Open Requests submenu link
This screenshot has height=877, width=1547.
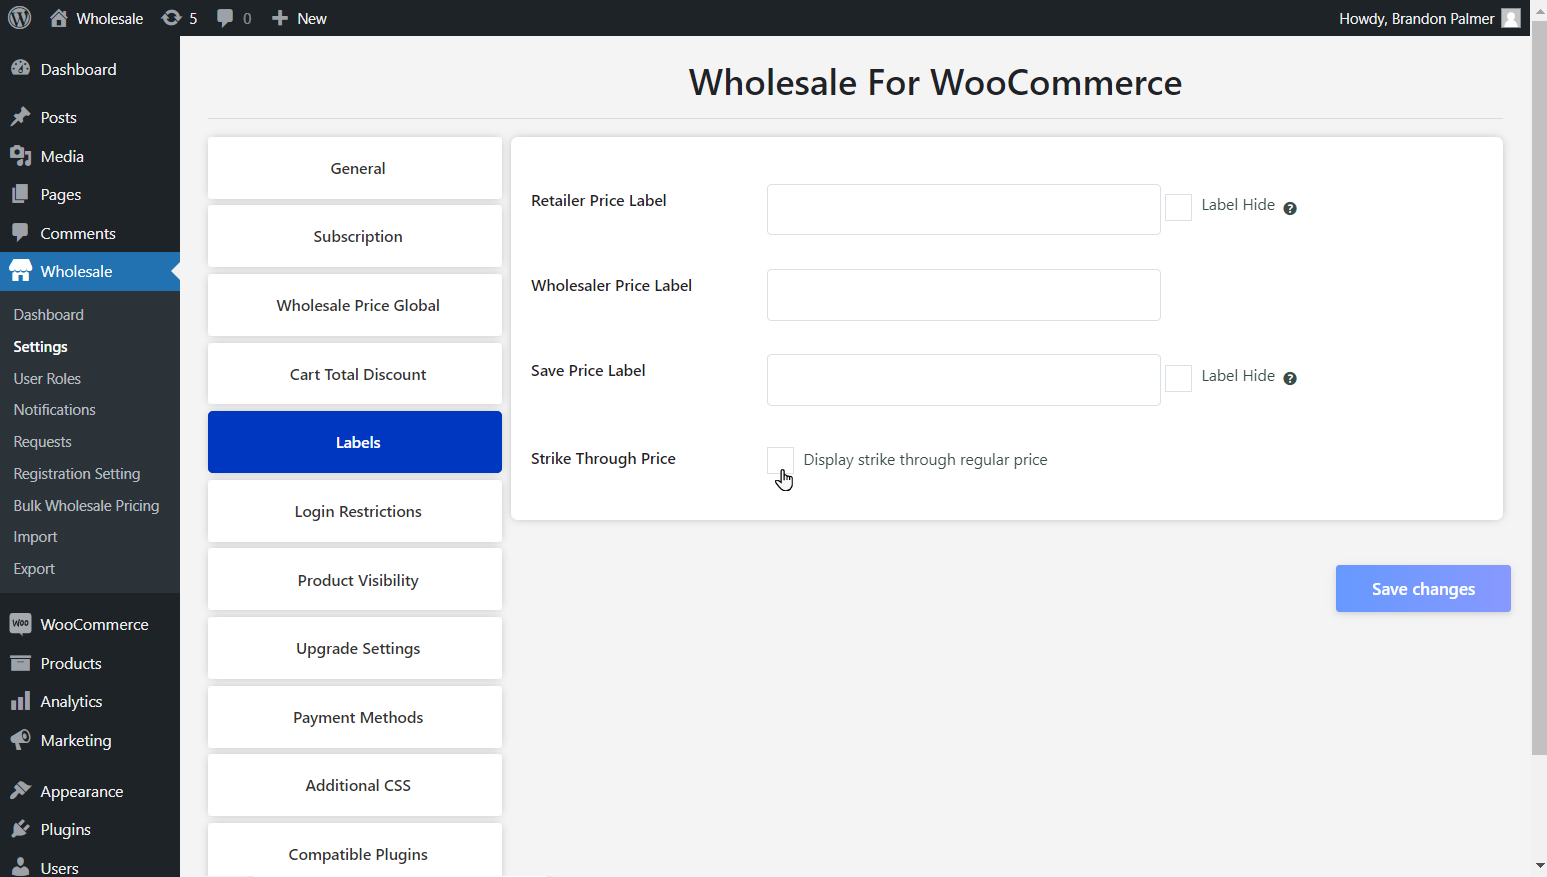43,442
